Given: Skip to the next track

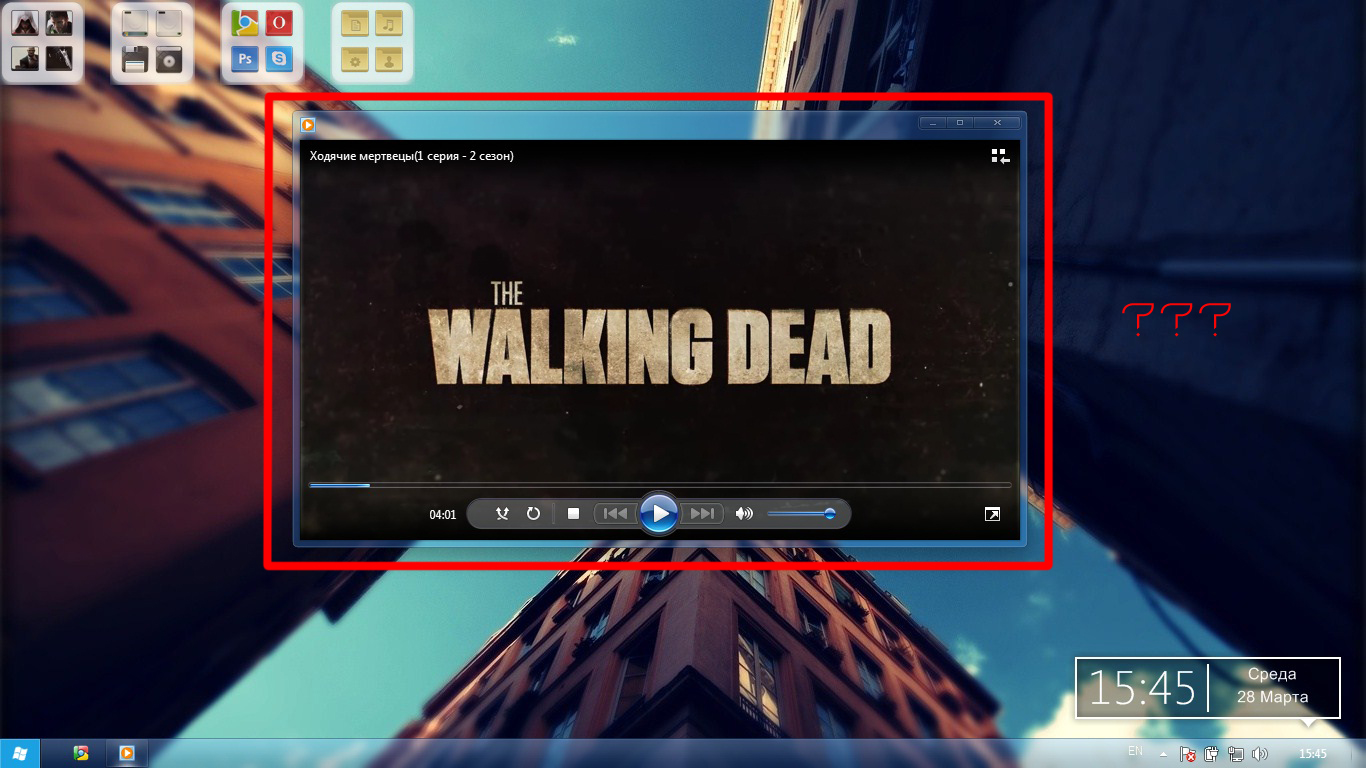Looking at the screenshot, I should [x=703, y=514].
